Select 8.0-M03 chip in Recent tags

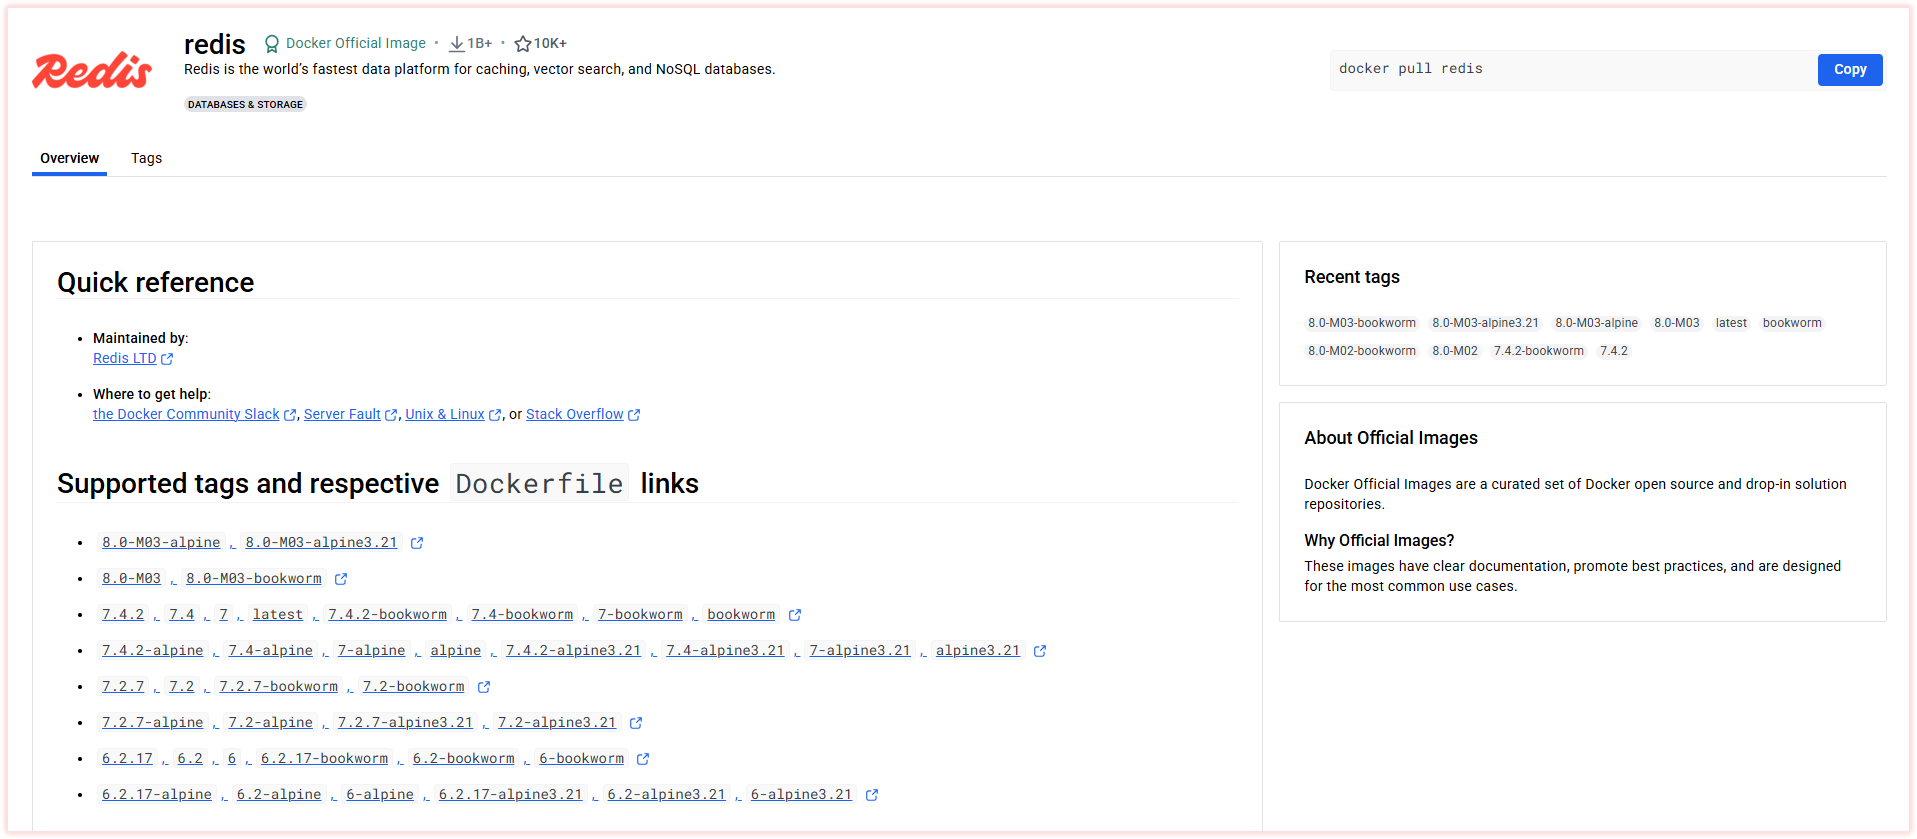pyautogui.click(x=1677, y=323)
